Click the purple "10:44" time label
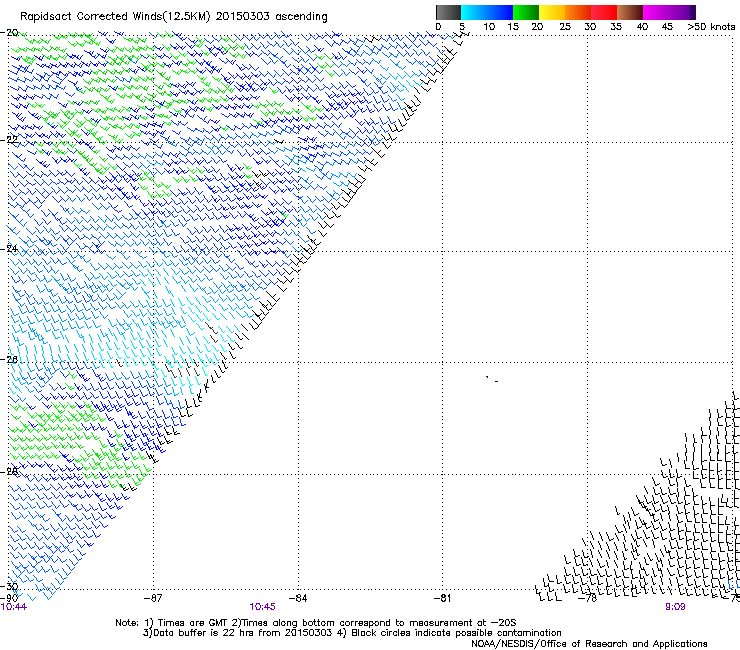This screenshot has width=740, height=650. tap(14, 607)
